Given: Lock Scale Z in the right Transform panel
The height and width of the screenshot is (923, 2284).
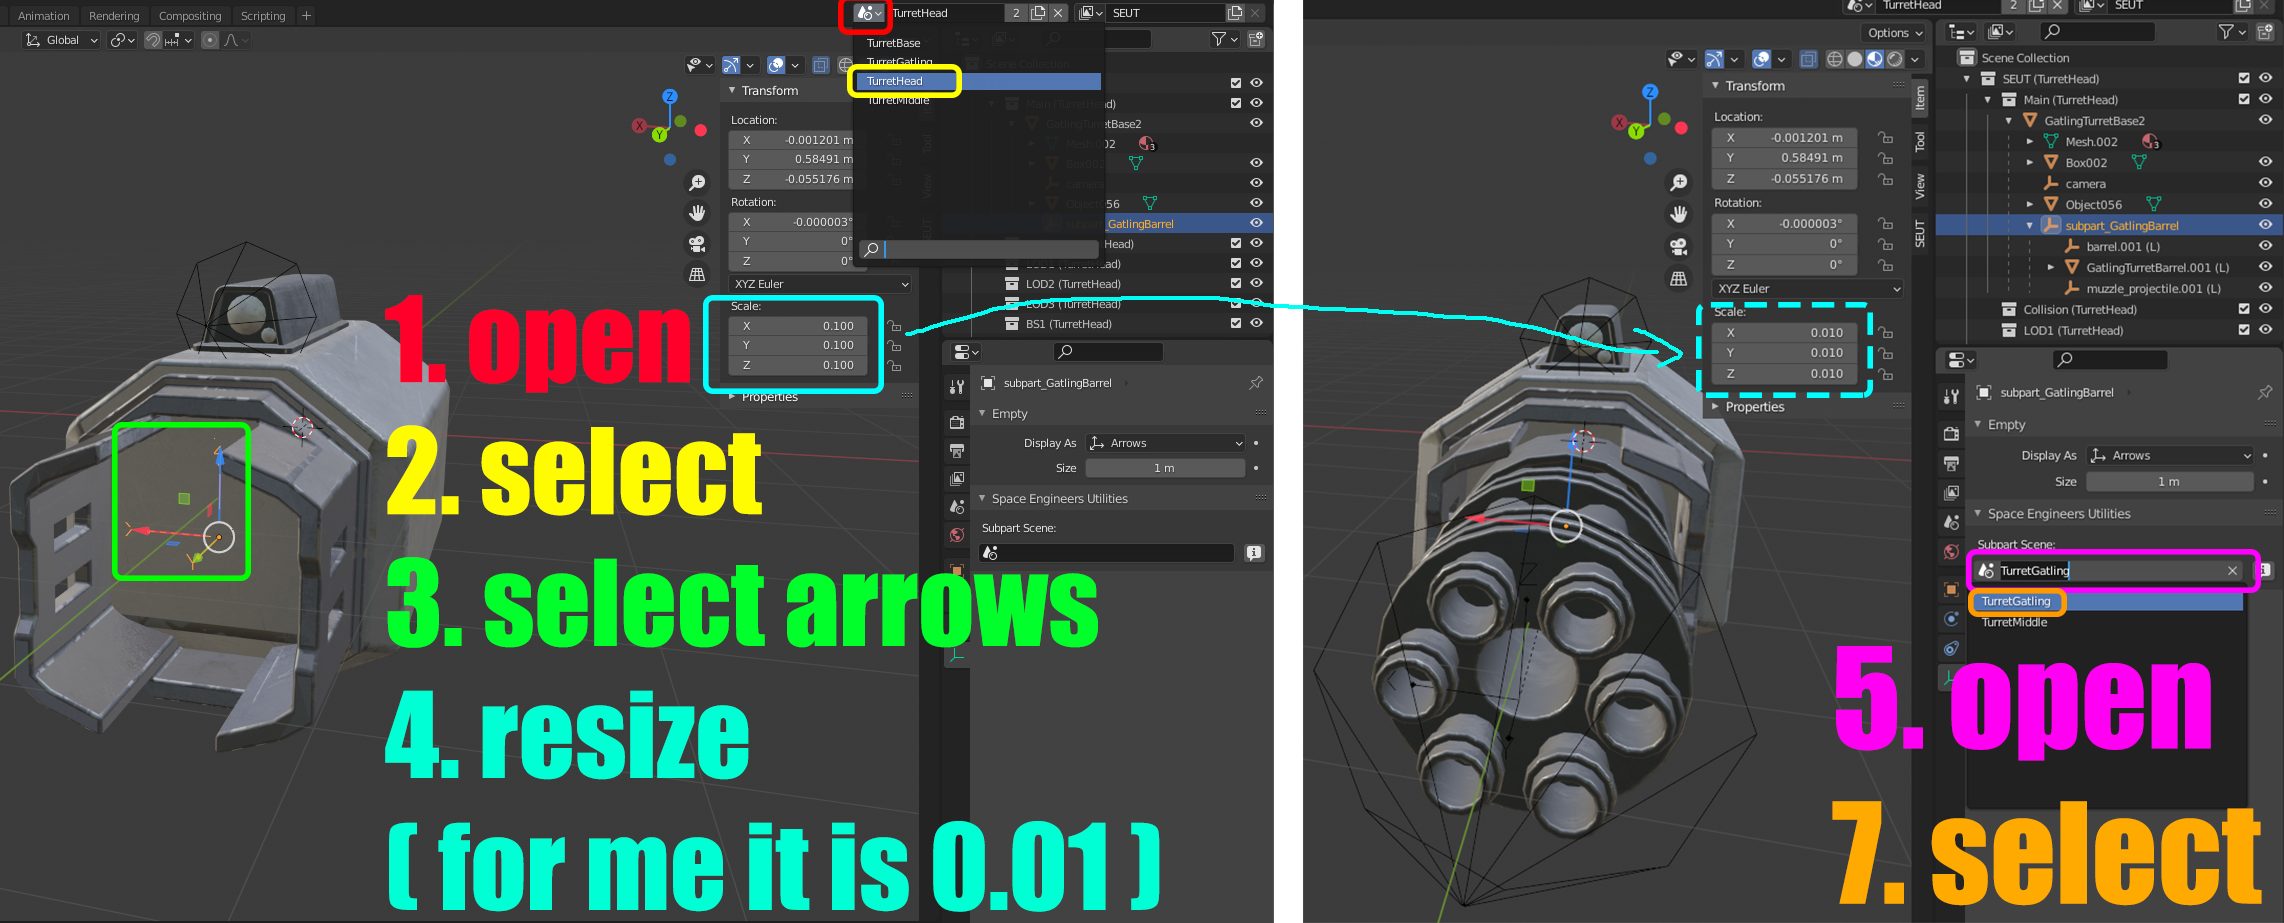Looking at the screenshot, I should 1885,374.
